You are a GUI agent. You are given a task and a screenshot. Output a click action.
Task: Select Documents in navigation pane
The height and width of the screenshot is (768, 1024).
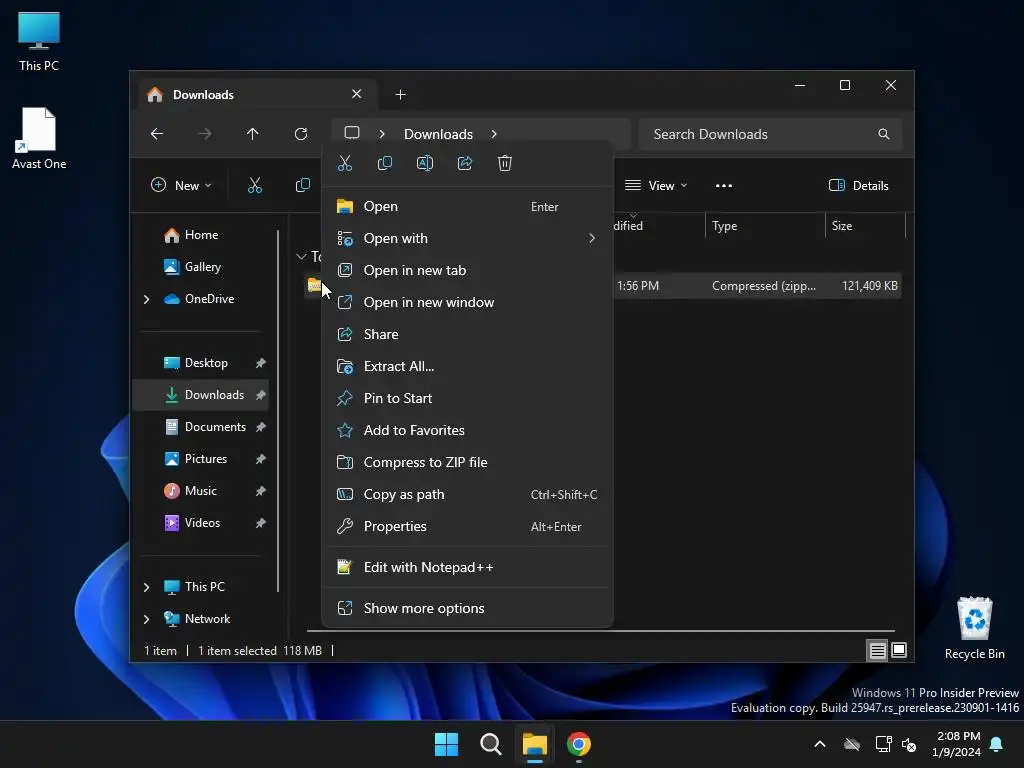[215, 427]
